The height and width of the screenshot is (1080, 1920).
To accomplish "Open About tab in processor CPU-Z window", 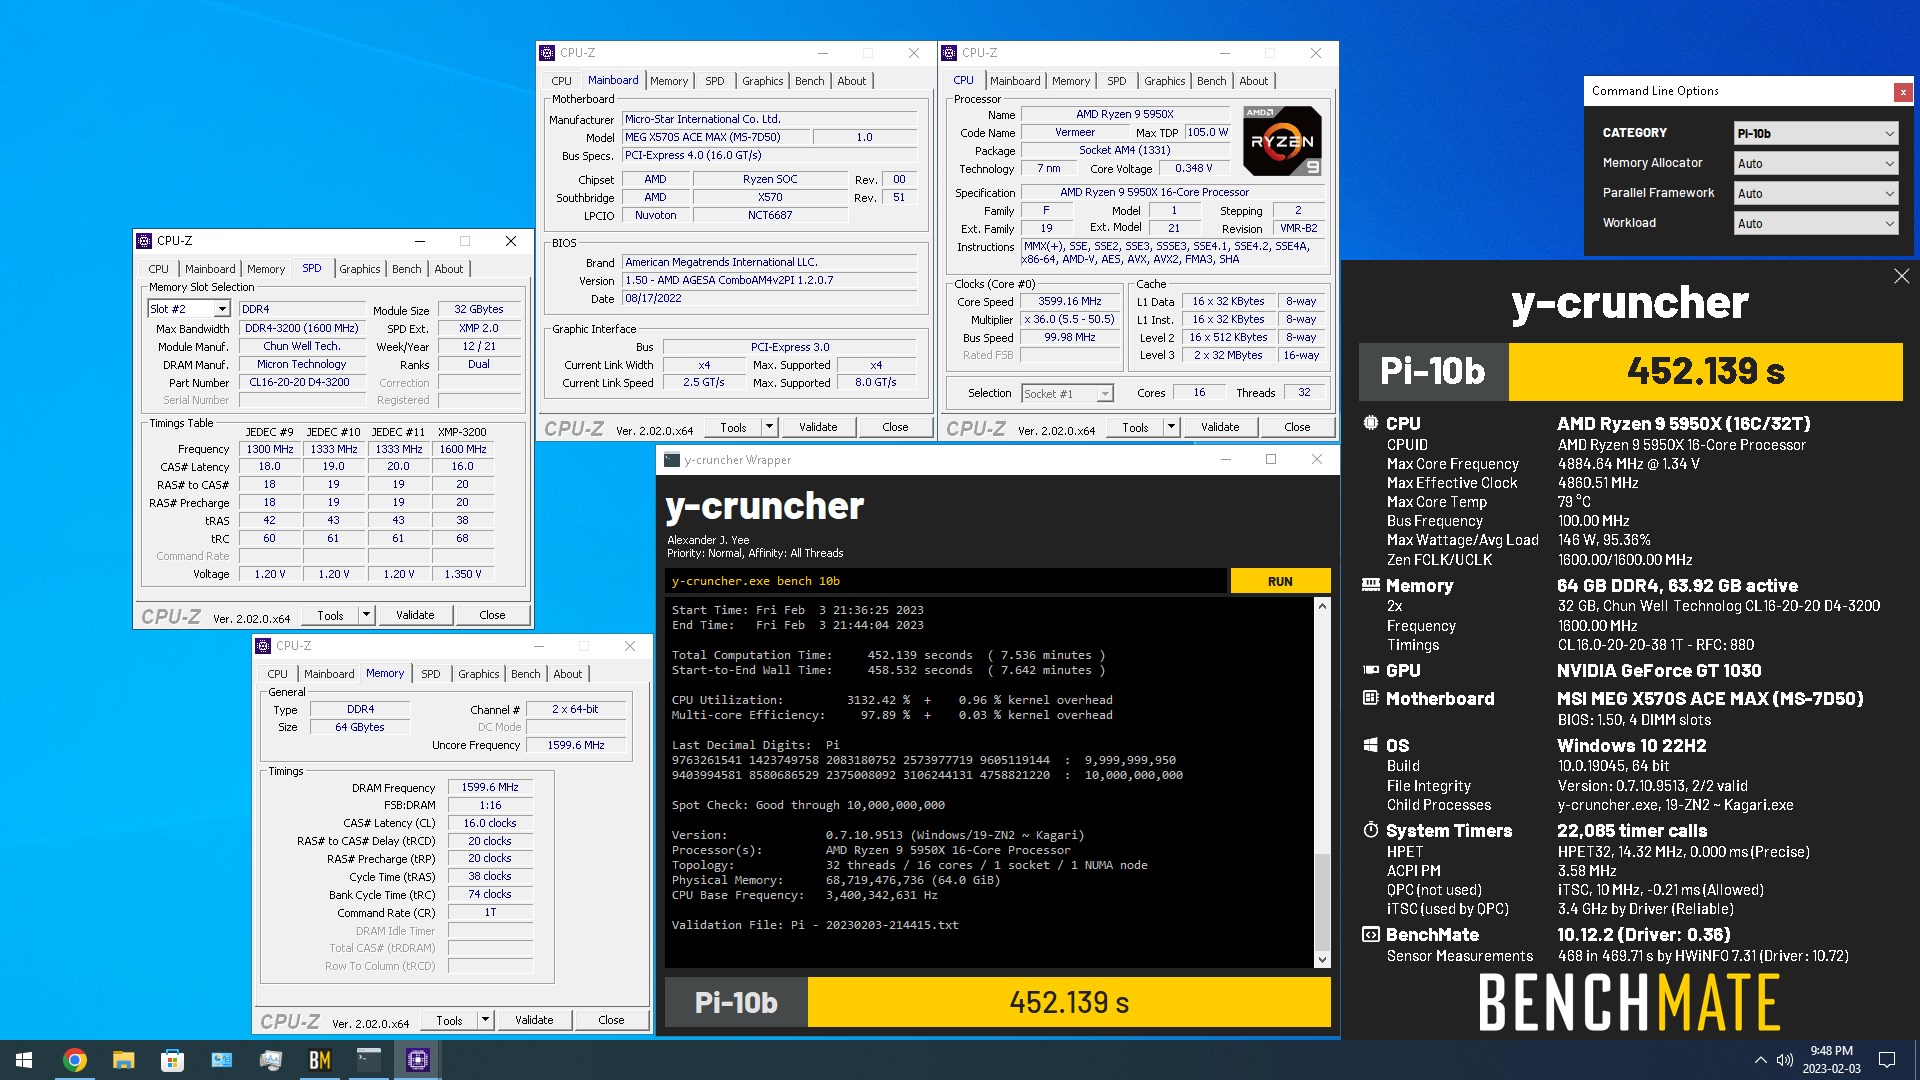I will tap(1253, 81).
